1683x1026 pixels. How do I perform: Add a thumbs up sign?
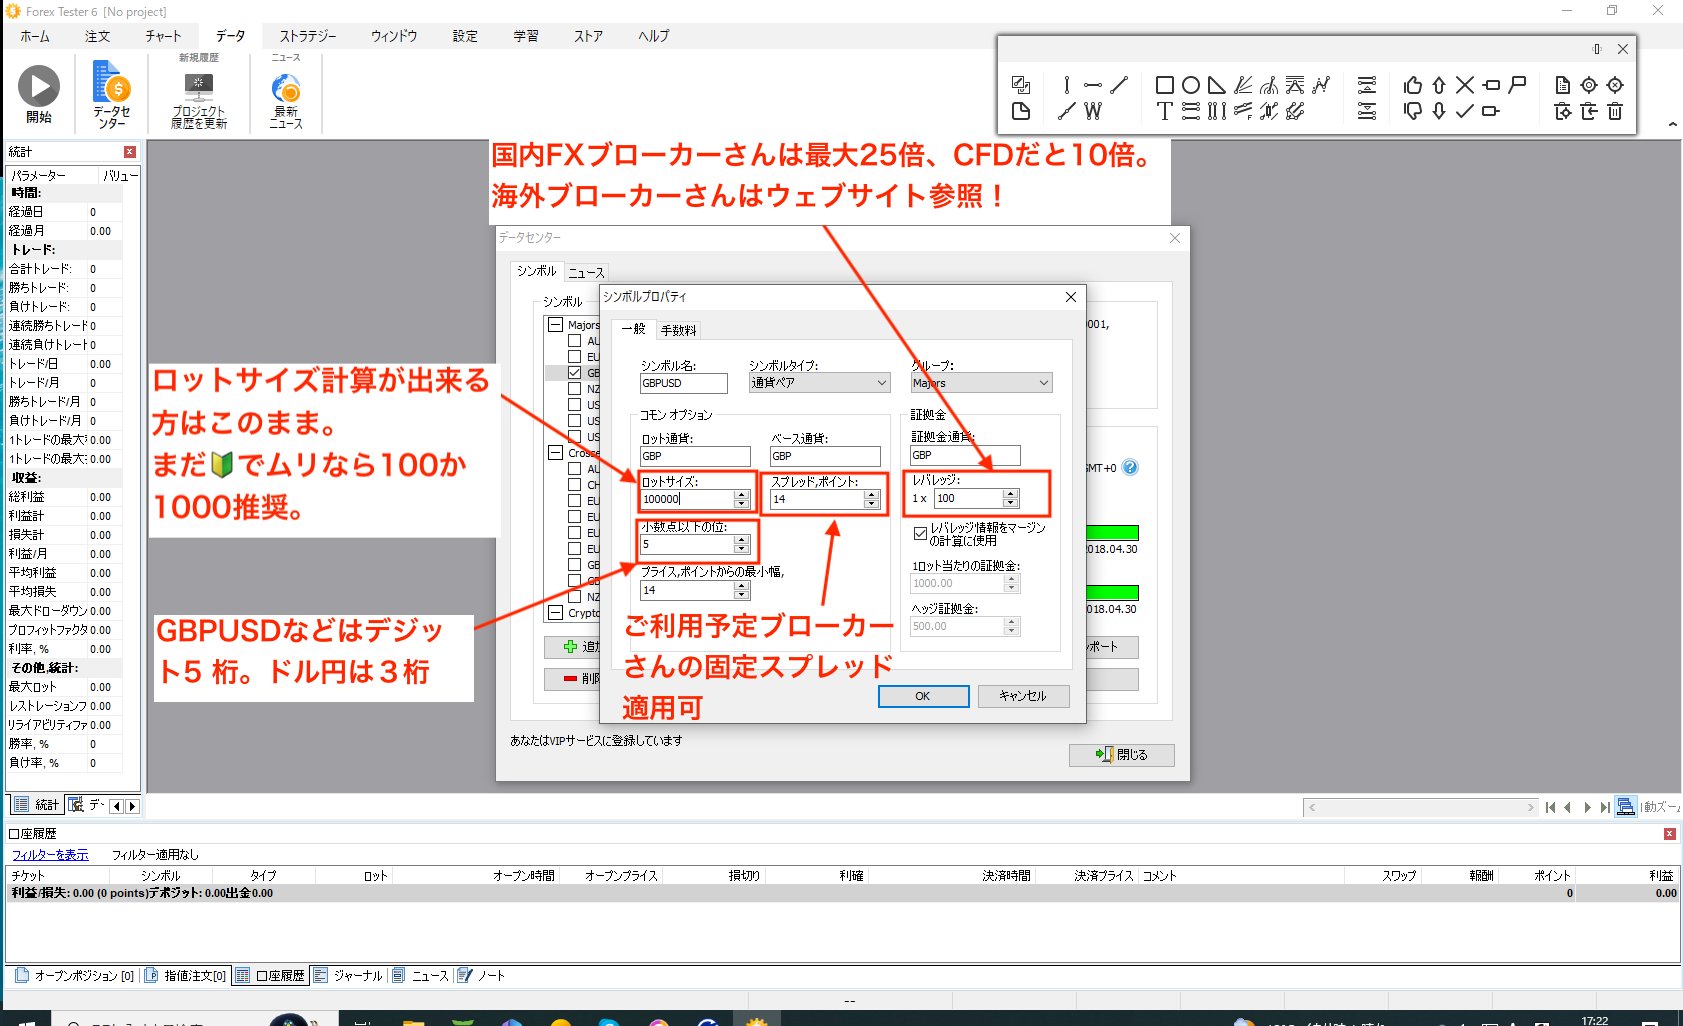point(1412,85)
